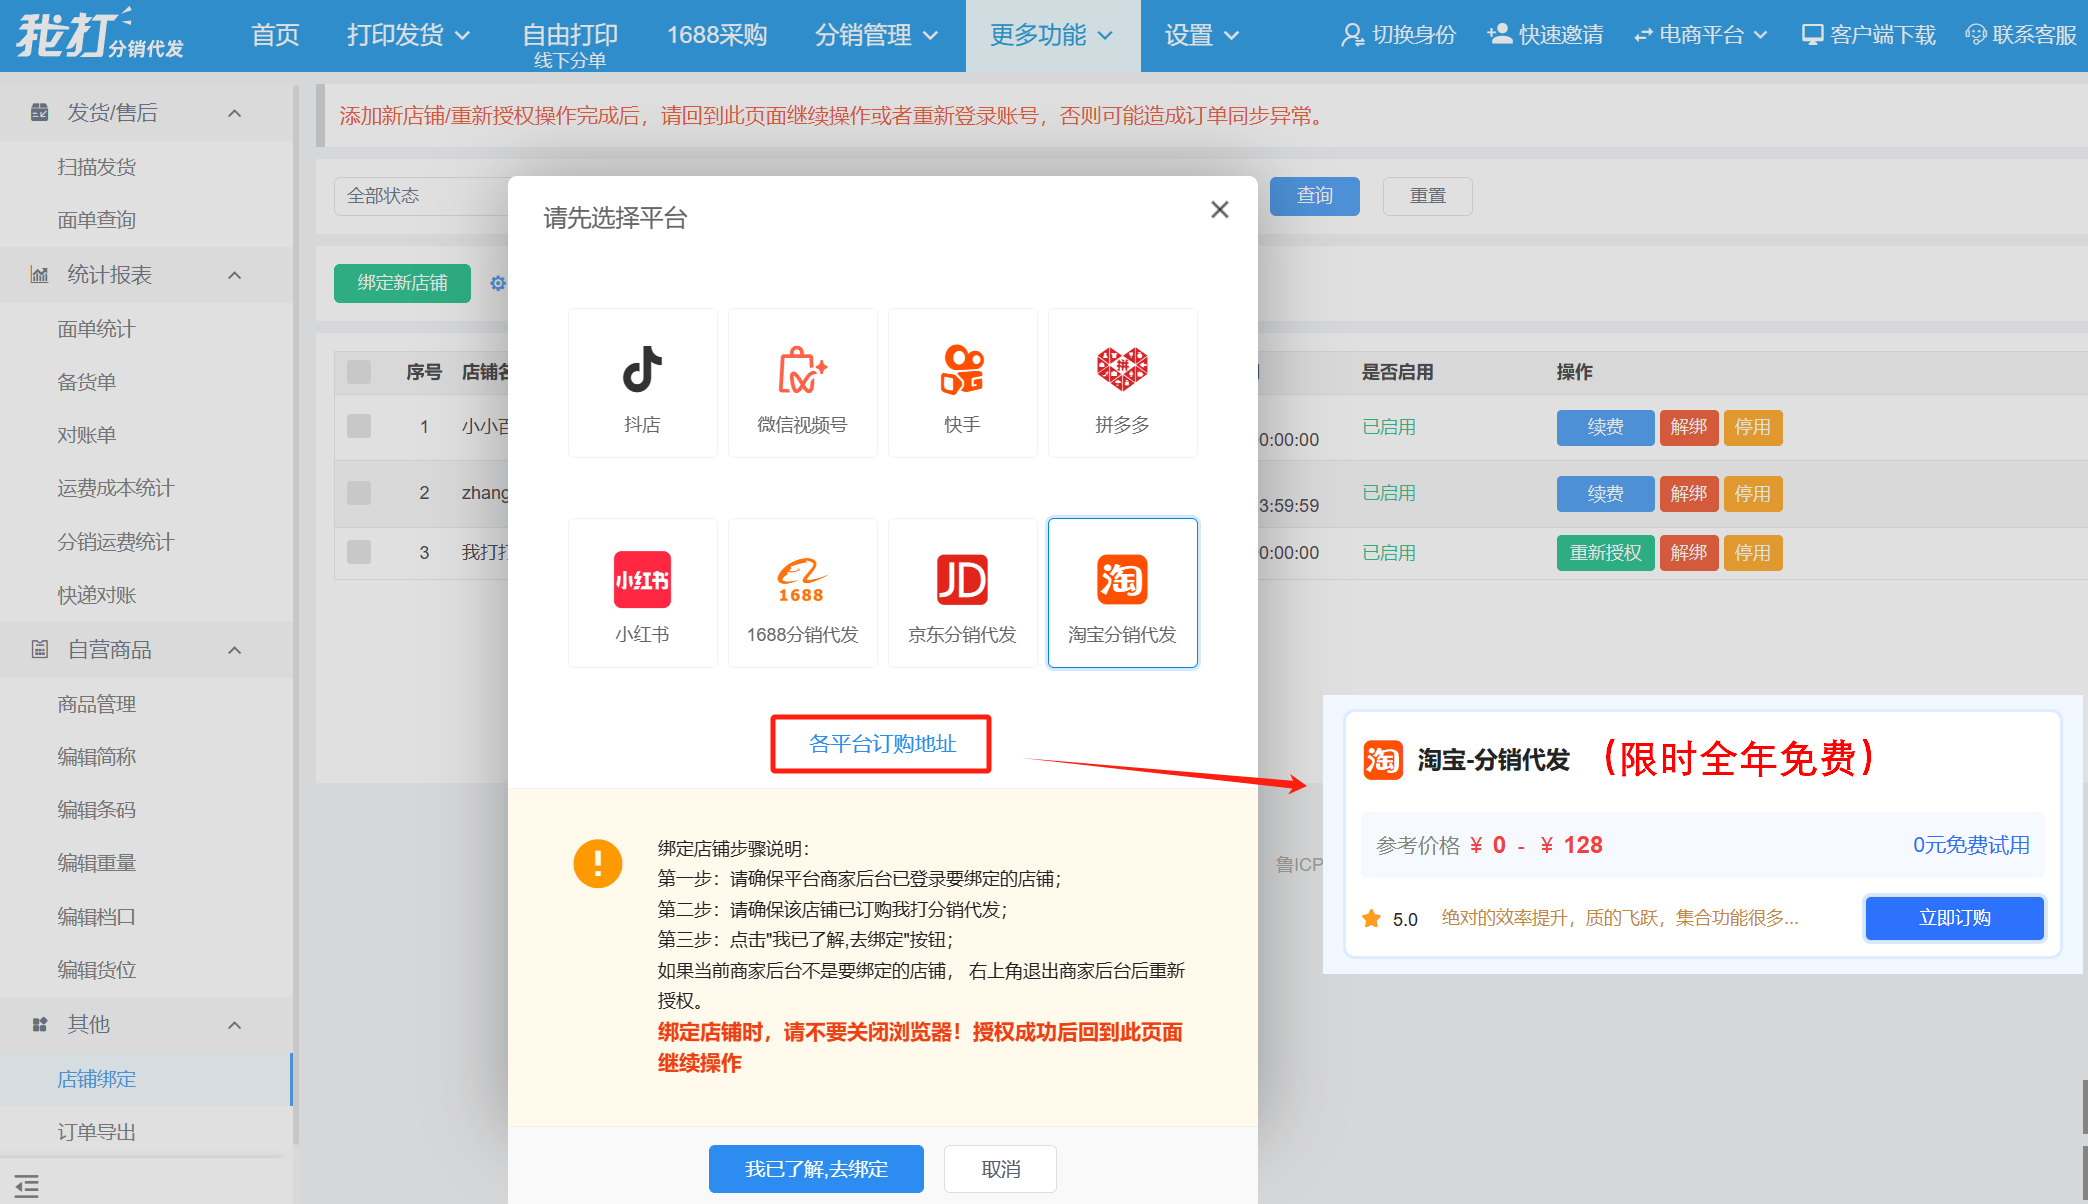2088x1204 pixels.
Task: Open 扫描发货 in the sidebar
Action: click(x=96, y=167)
